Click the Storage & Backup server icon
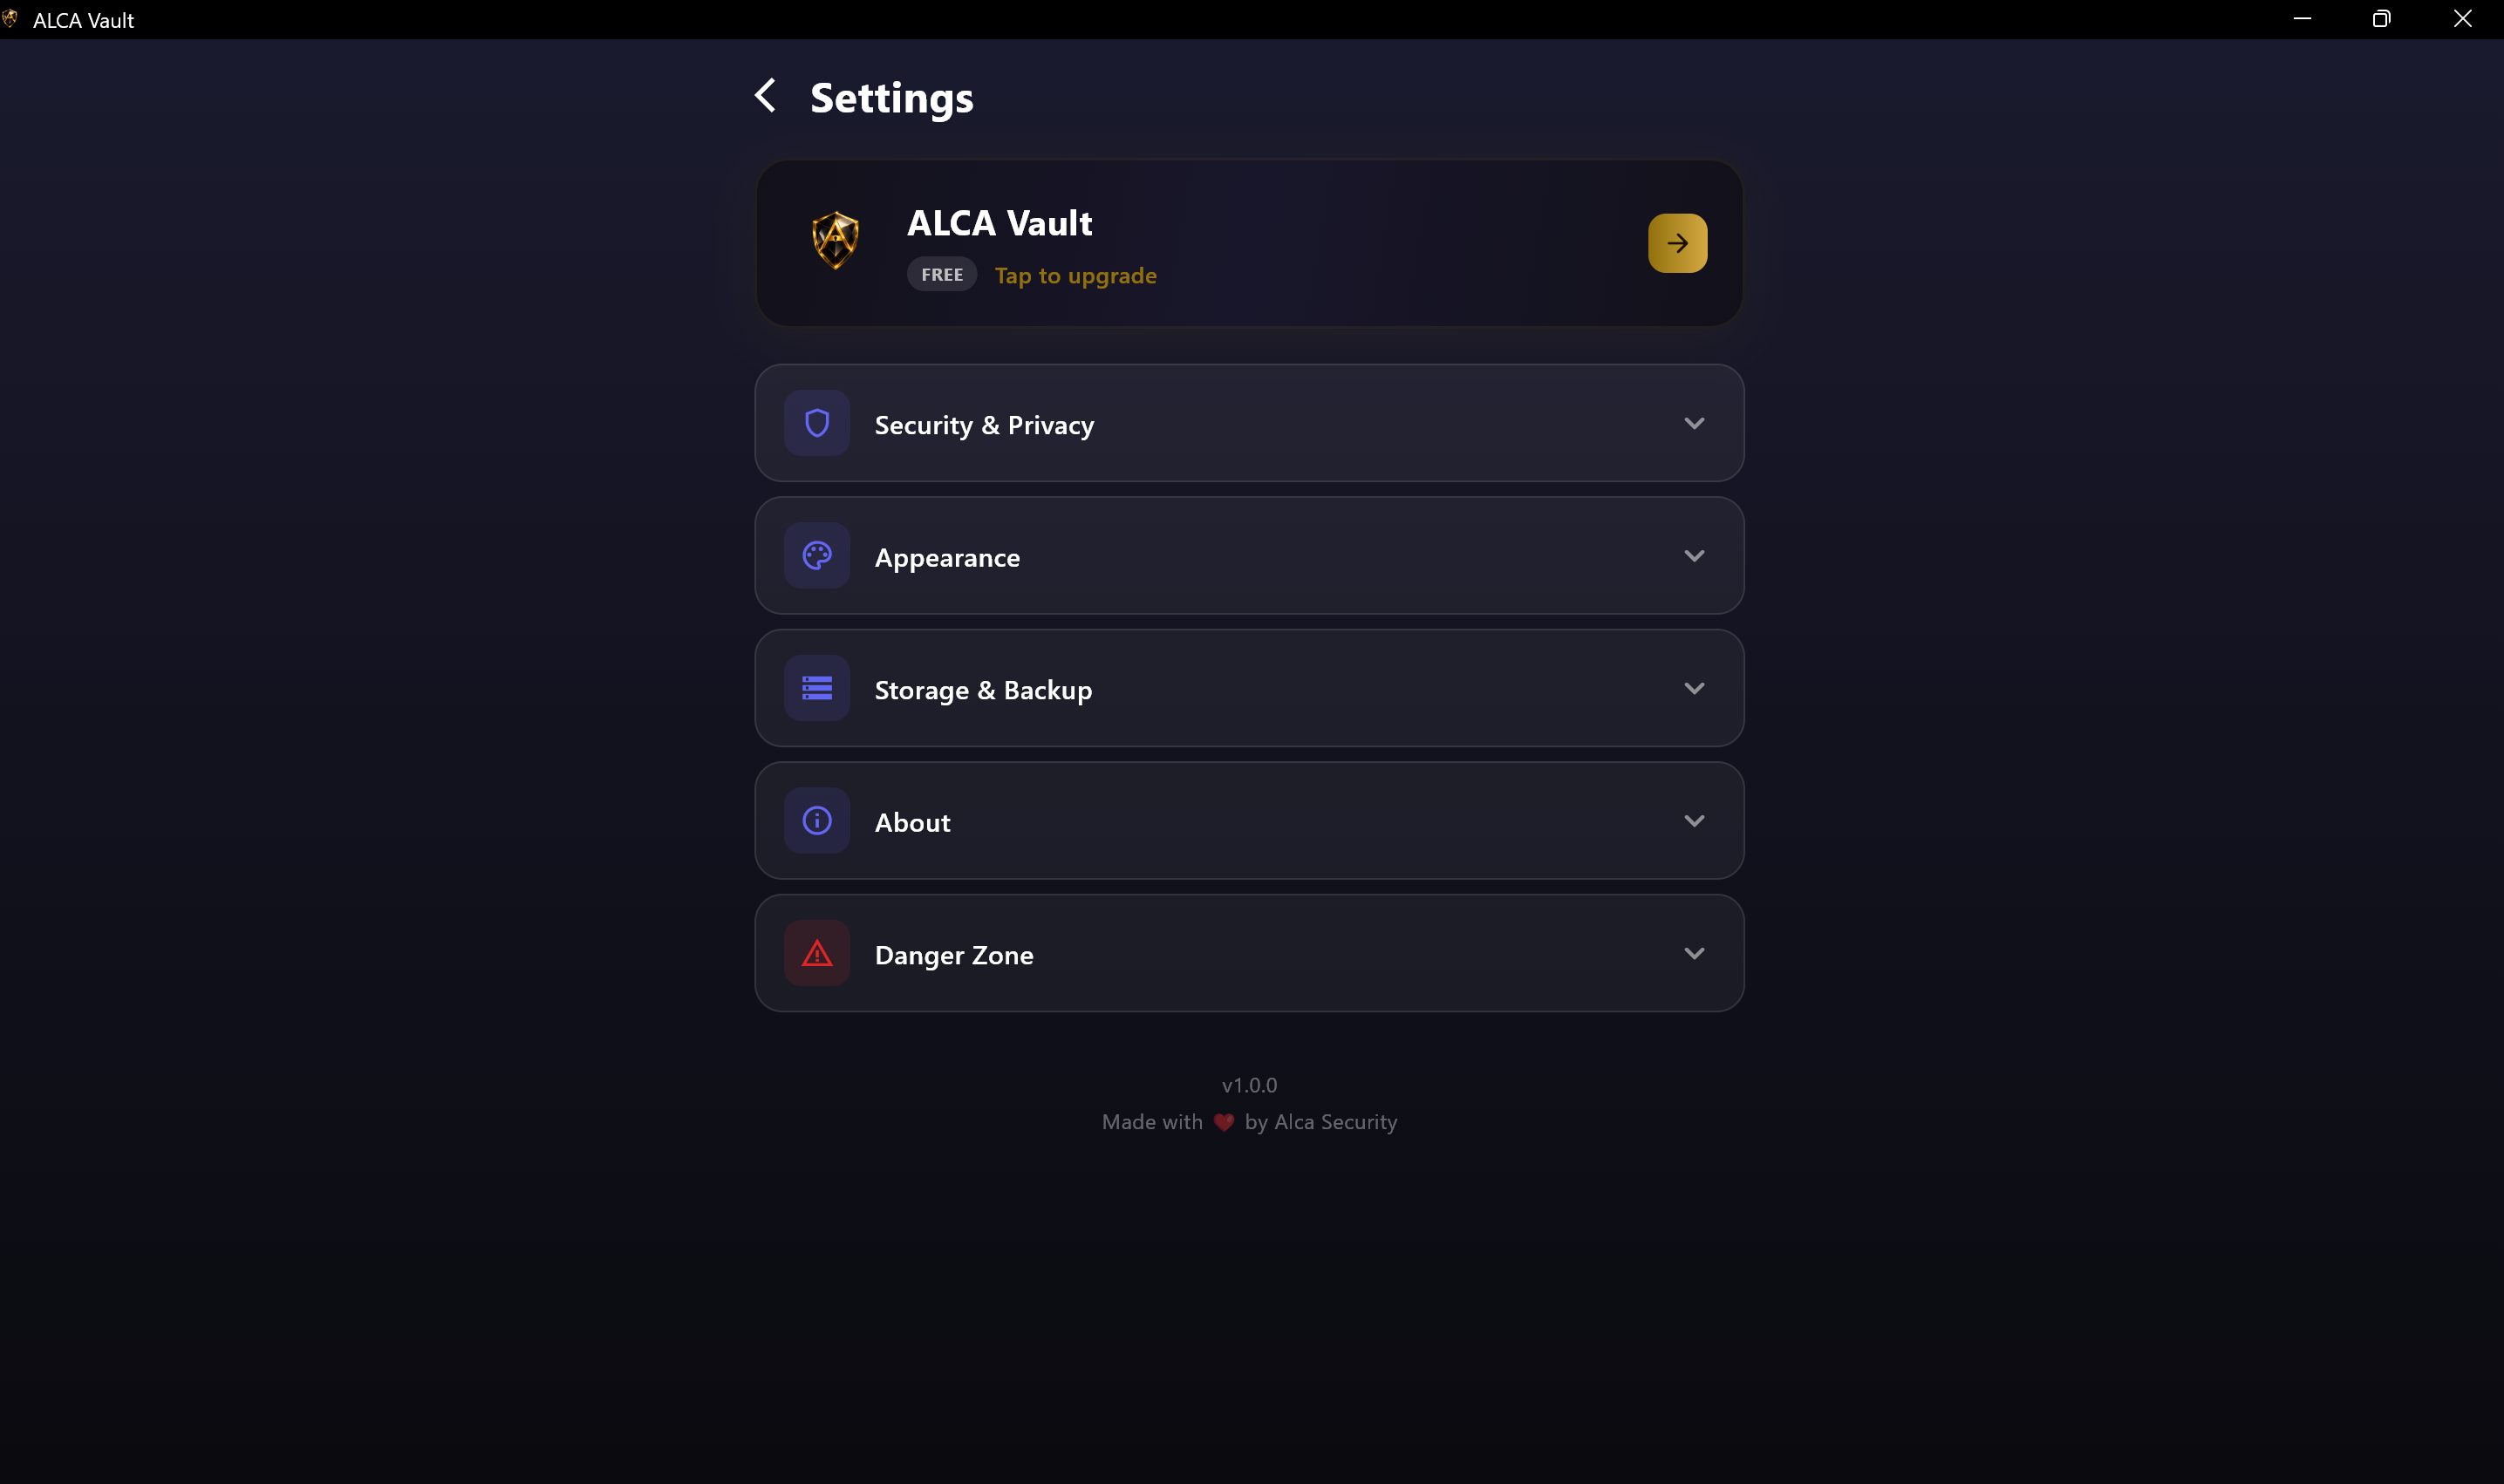Screen dimensions: 2504x1484 (817, 688)
